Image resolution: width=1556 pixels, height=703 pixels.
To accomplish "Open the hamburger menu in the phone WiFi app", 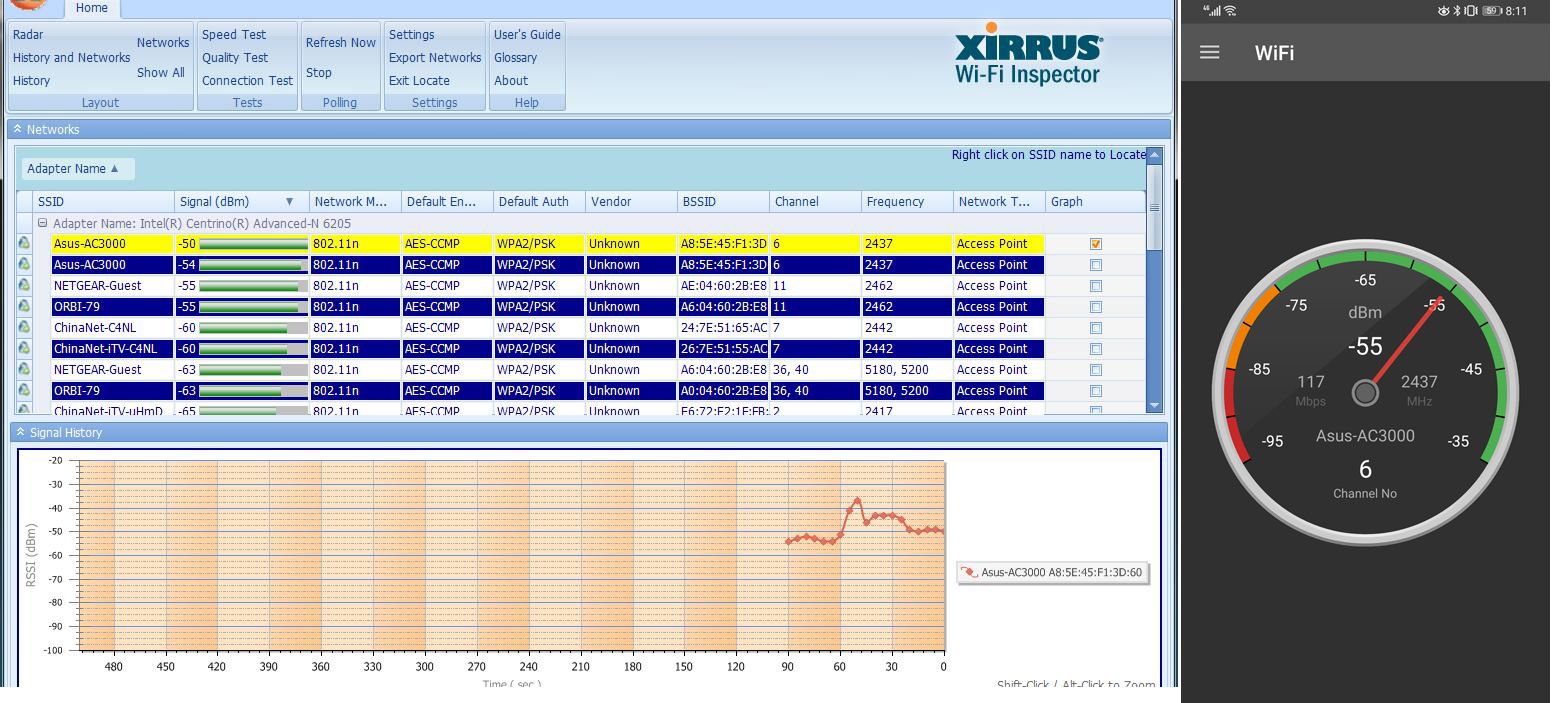I will pyautogui.click(x=1209, y=52).
